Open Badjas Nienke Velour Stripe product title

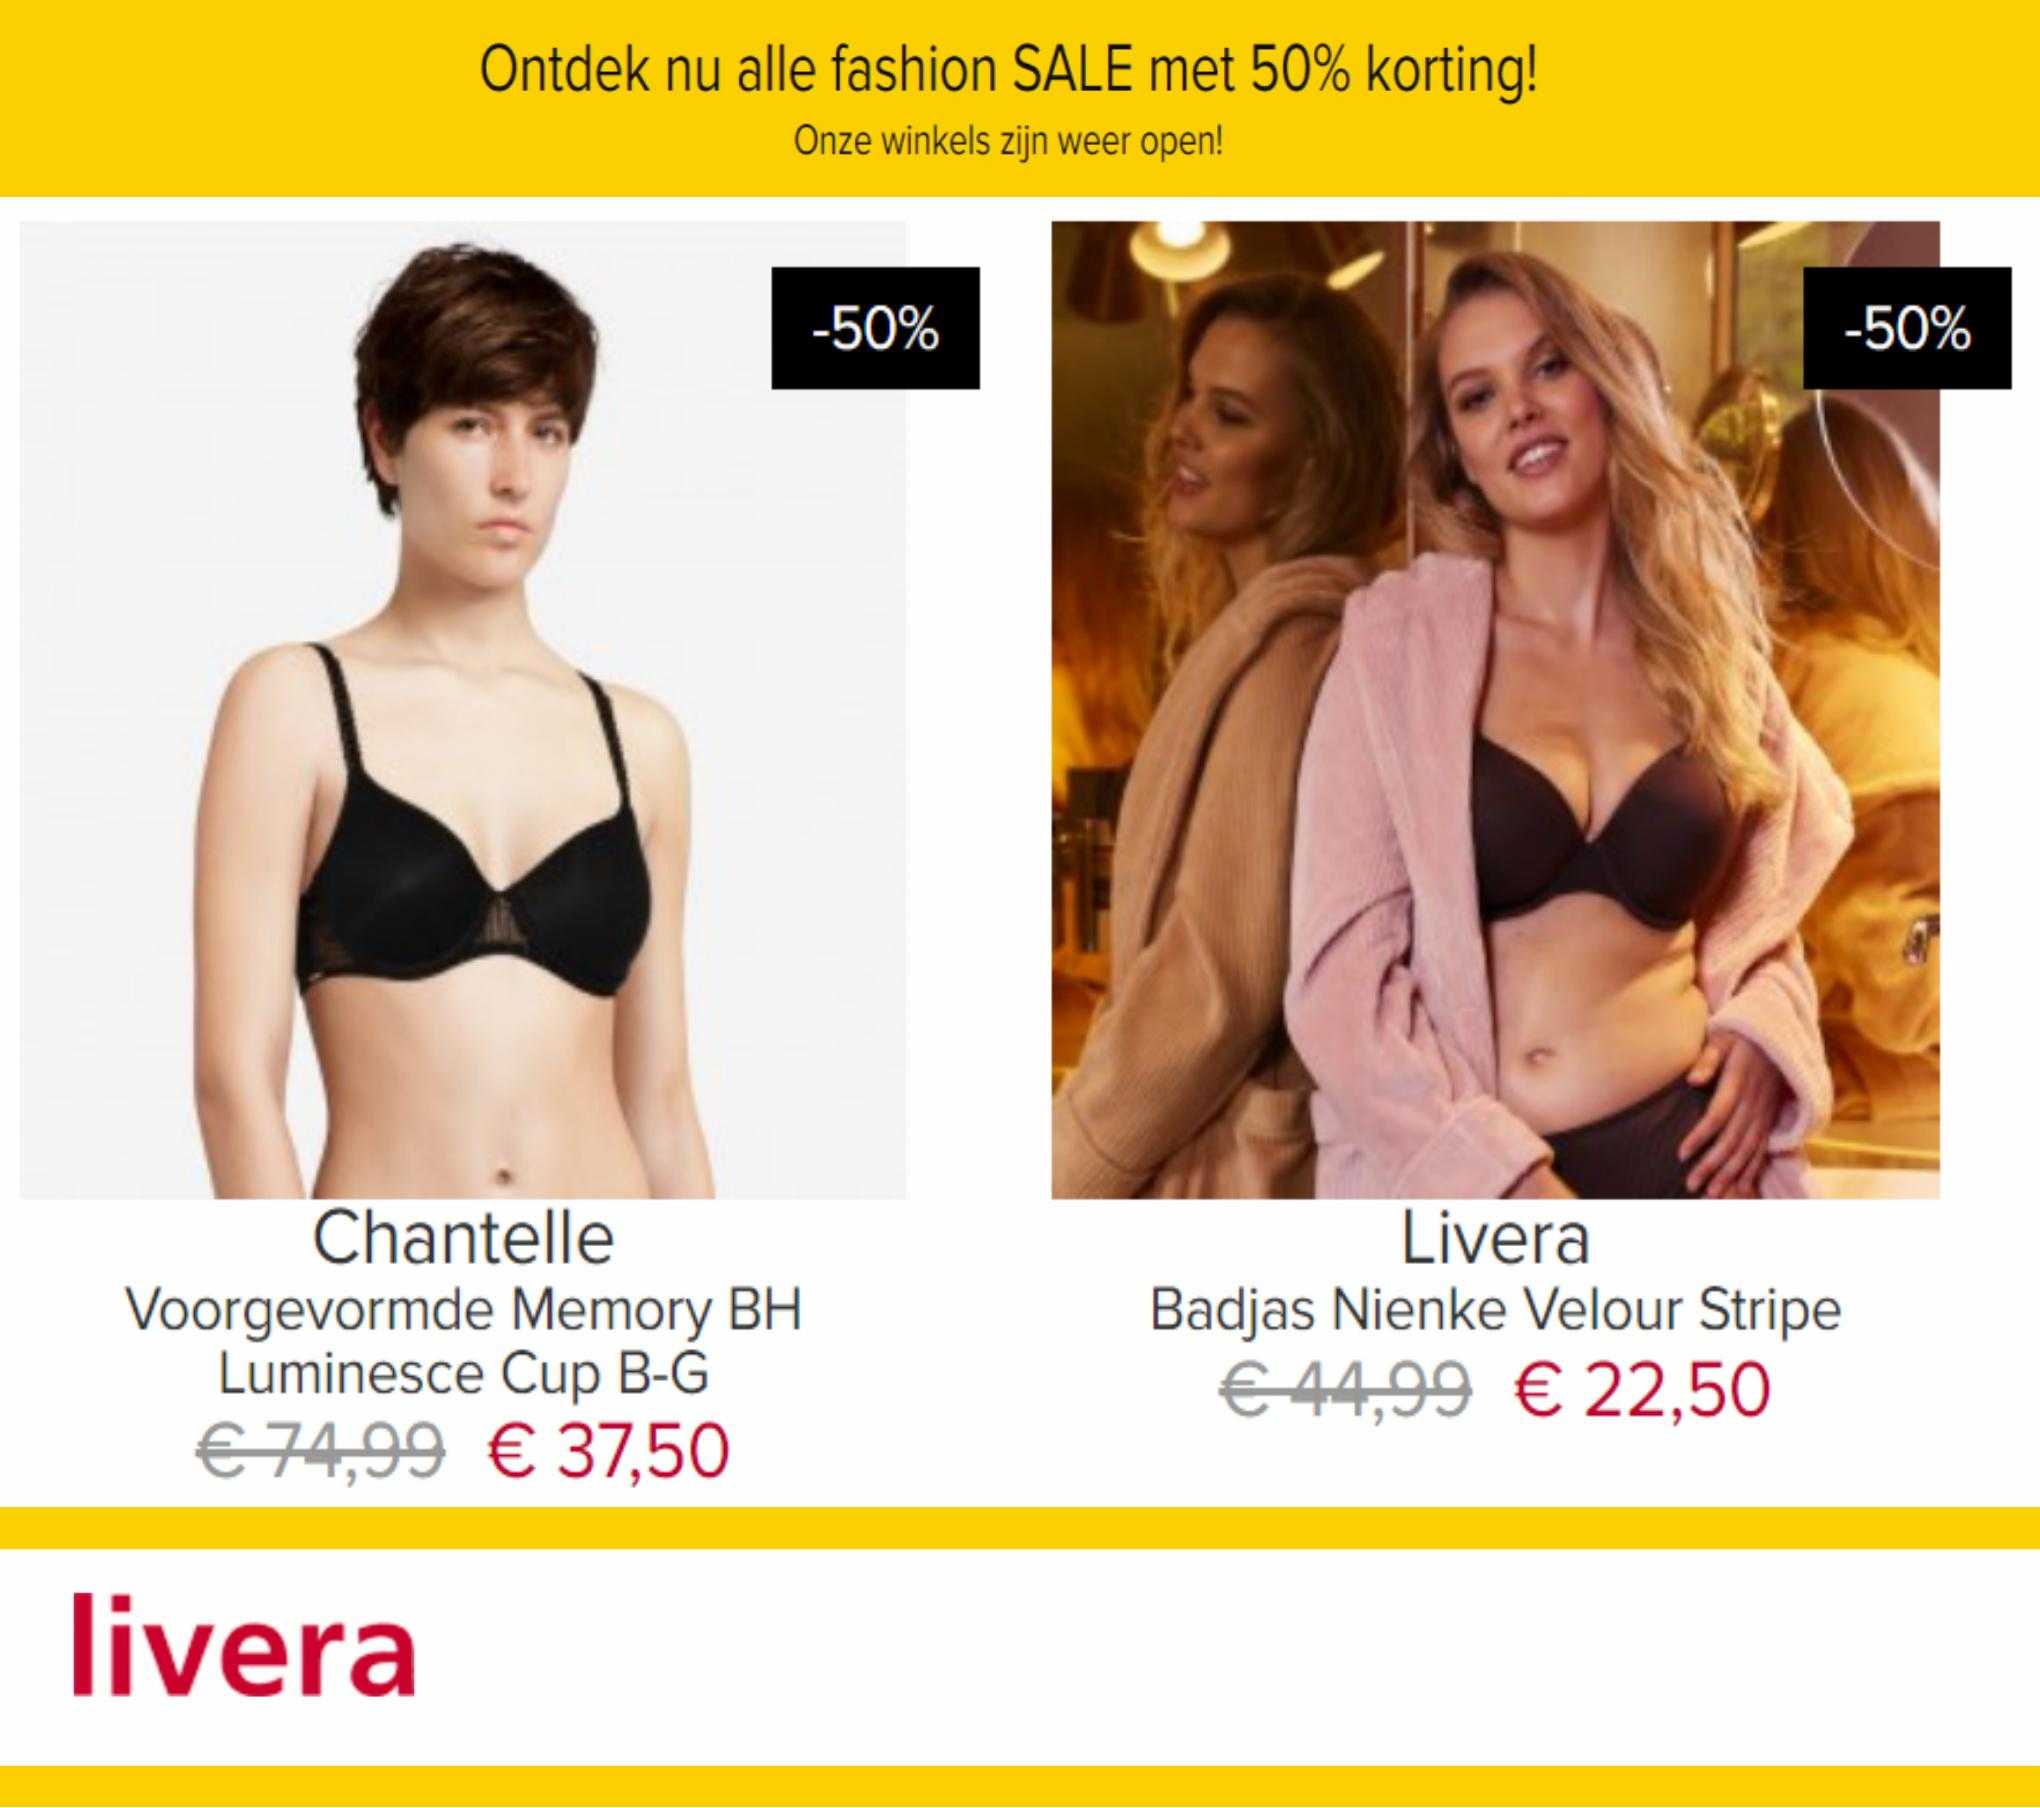tap(1495, 1311)
